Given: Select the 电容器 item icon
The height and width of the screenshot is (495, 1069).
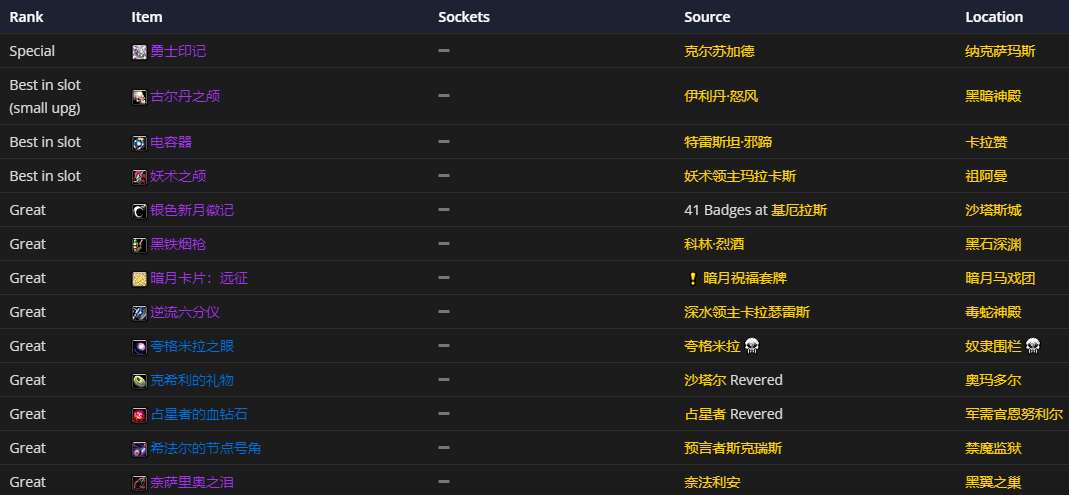Looking at the screenshot, I should (139, 142).
